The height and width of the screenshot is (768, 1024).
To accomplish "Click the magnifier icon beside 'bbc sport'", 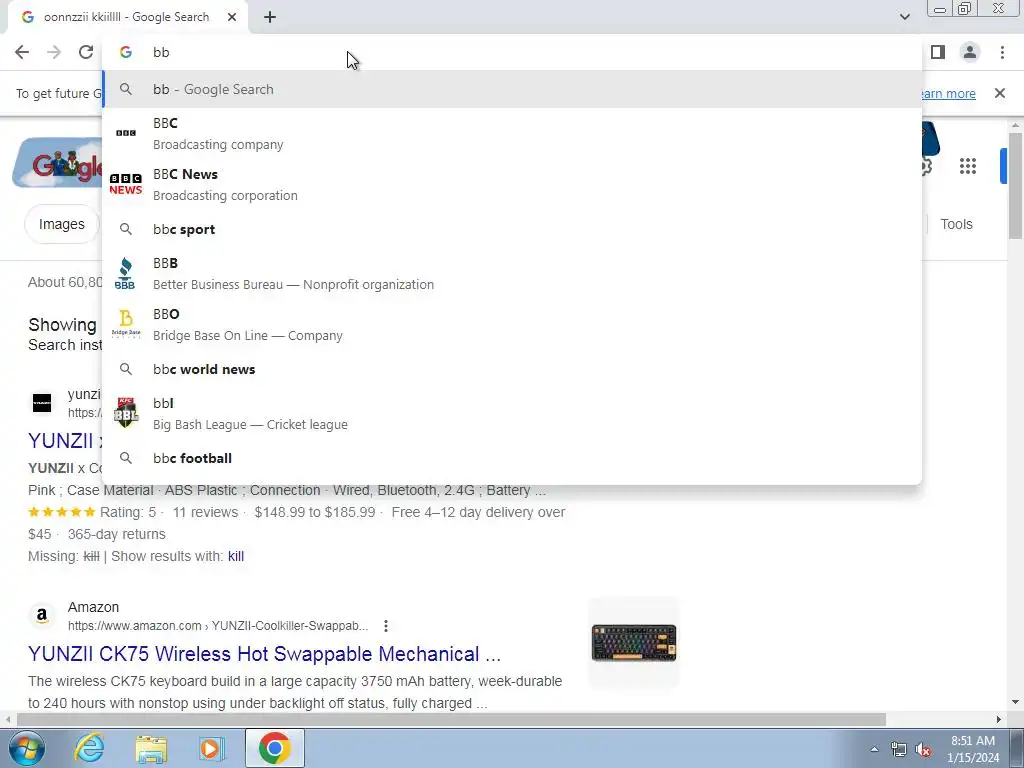I will [126, 229].
